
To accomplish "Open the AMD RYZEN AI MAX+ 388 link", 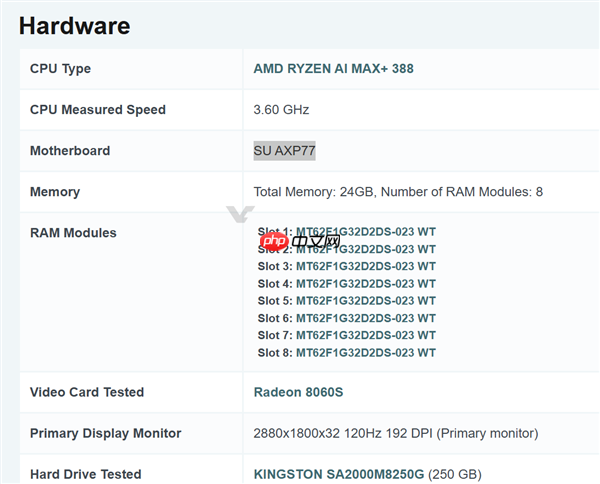I will click(x=333, y=68).
